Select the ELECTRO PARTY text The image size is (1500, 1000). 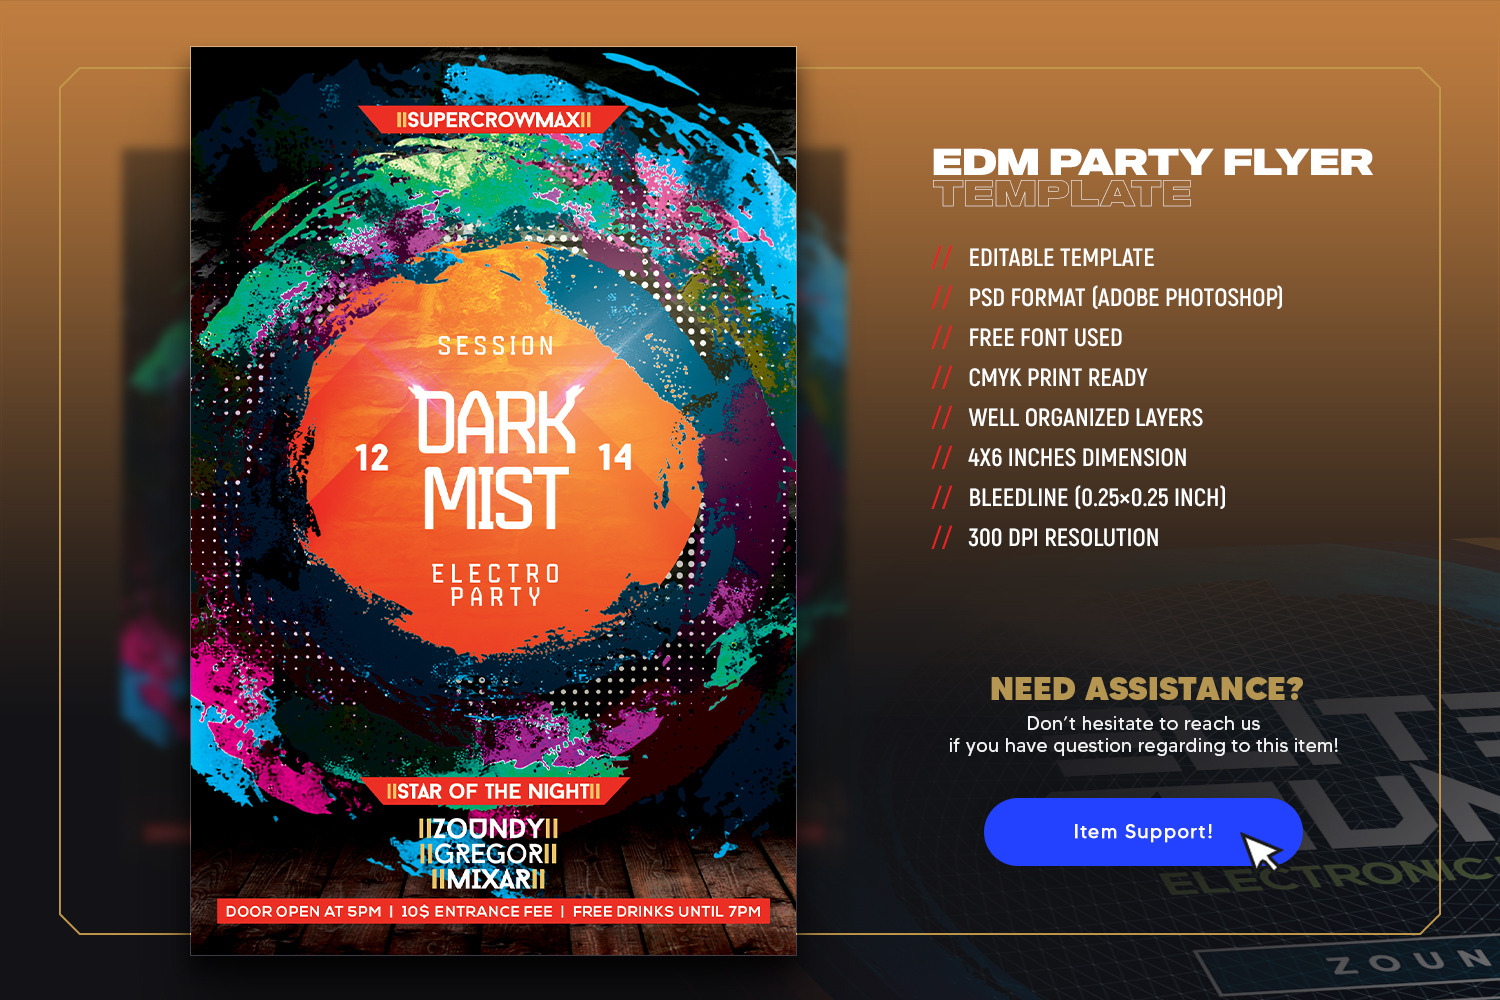[496, 585]
